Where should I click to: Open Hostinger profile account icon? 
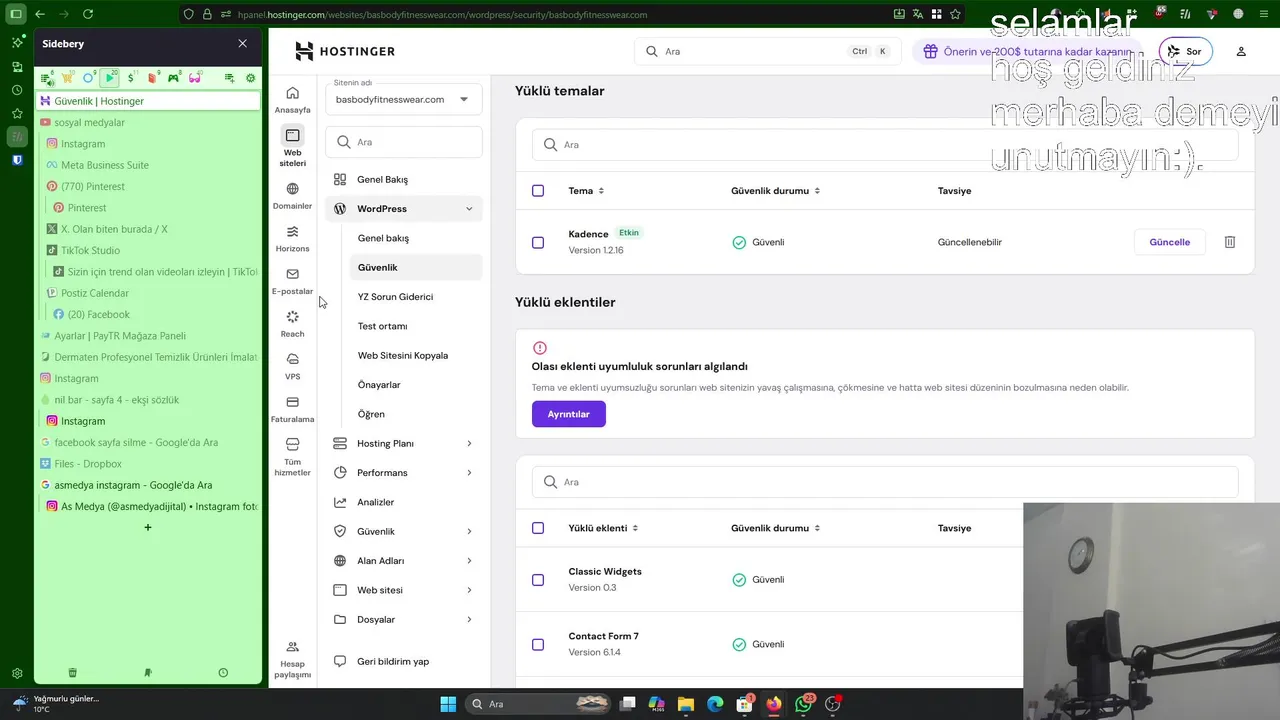point(1241,51)
